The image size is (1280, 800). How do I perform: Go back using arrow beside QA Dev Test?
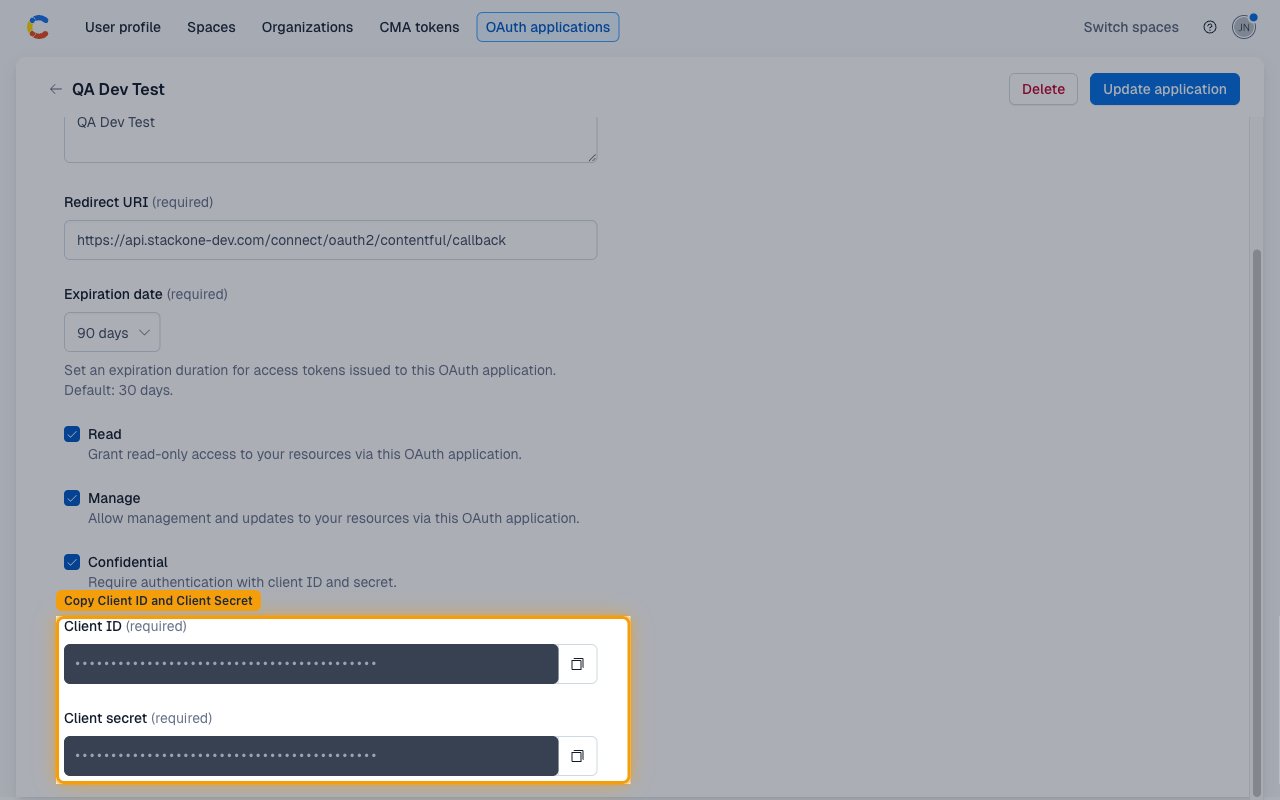click(55, 89)
